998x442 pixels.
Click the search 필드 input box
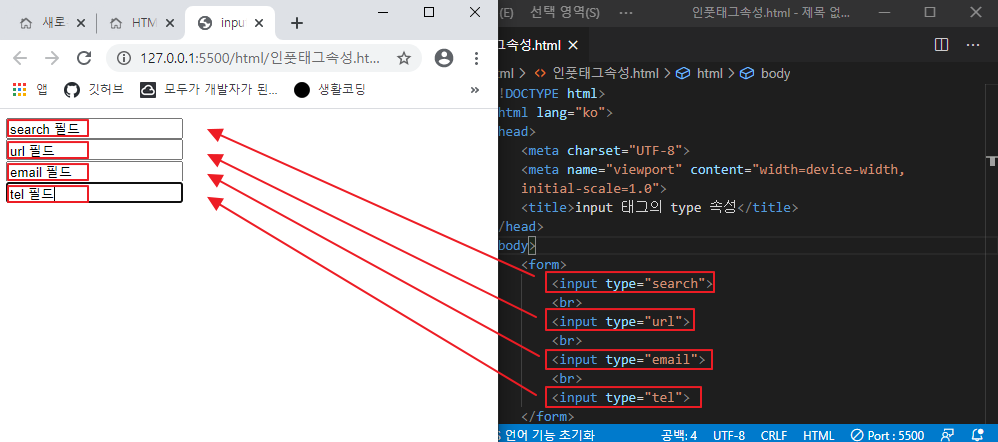coord(95,128)
